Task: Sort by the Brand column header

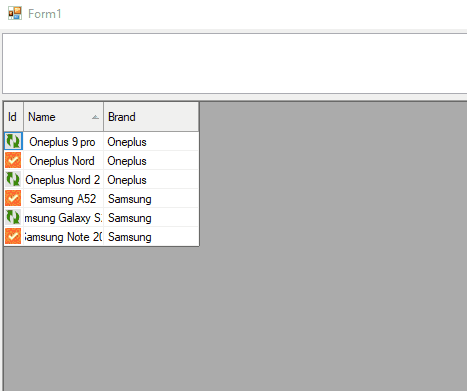Action: (x=151, y=117)
